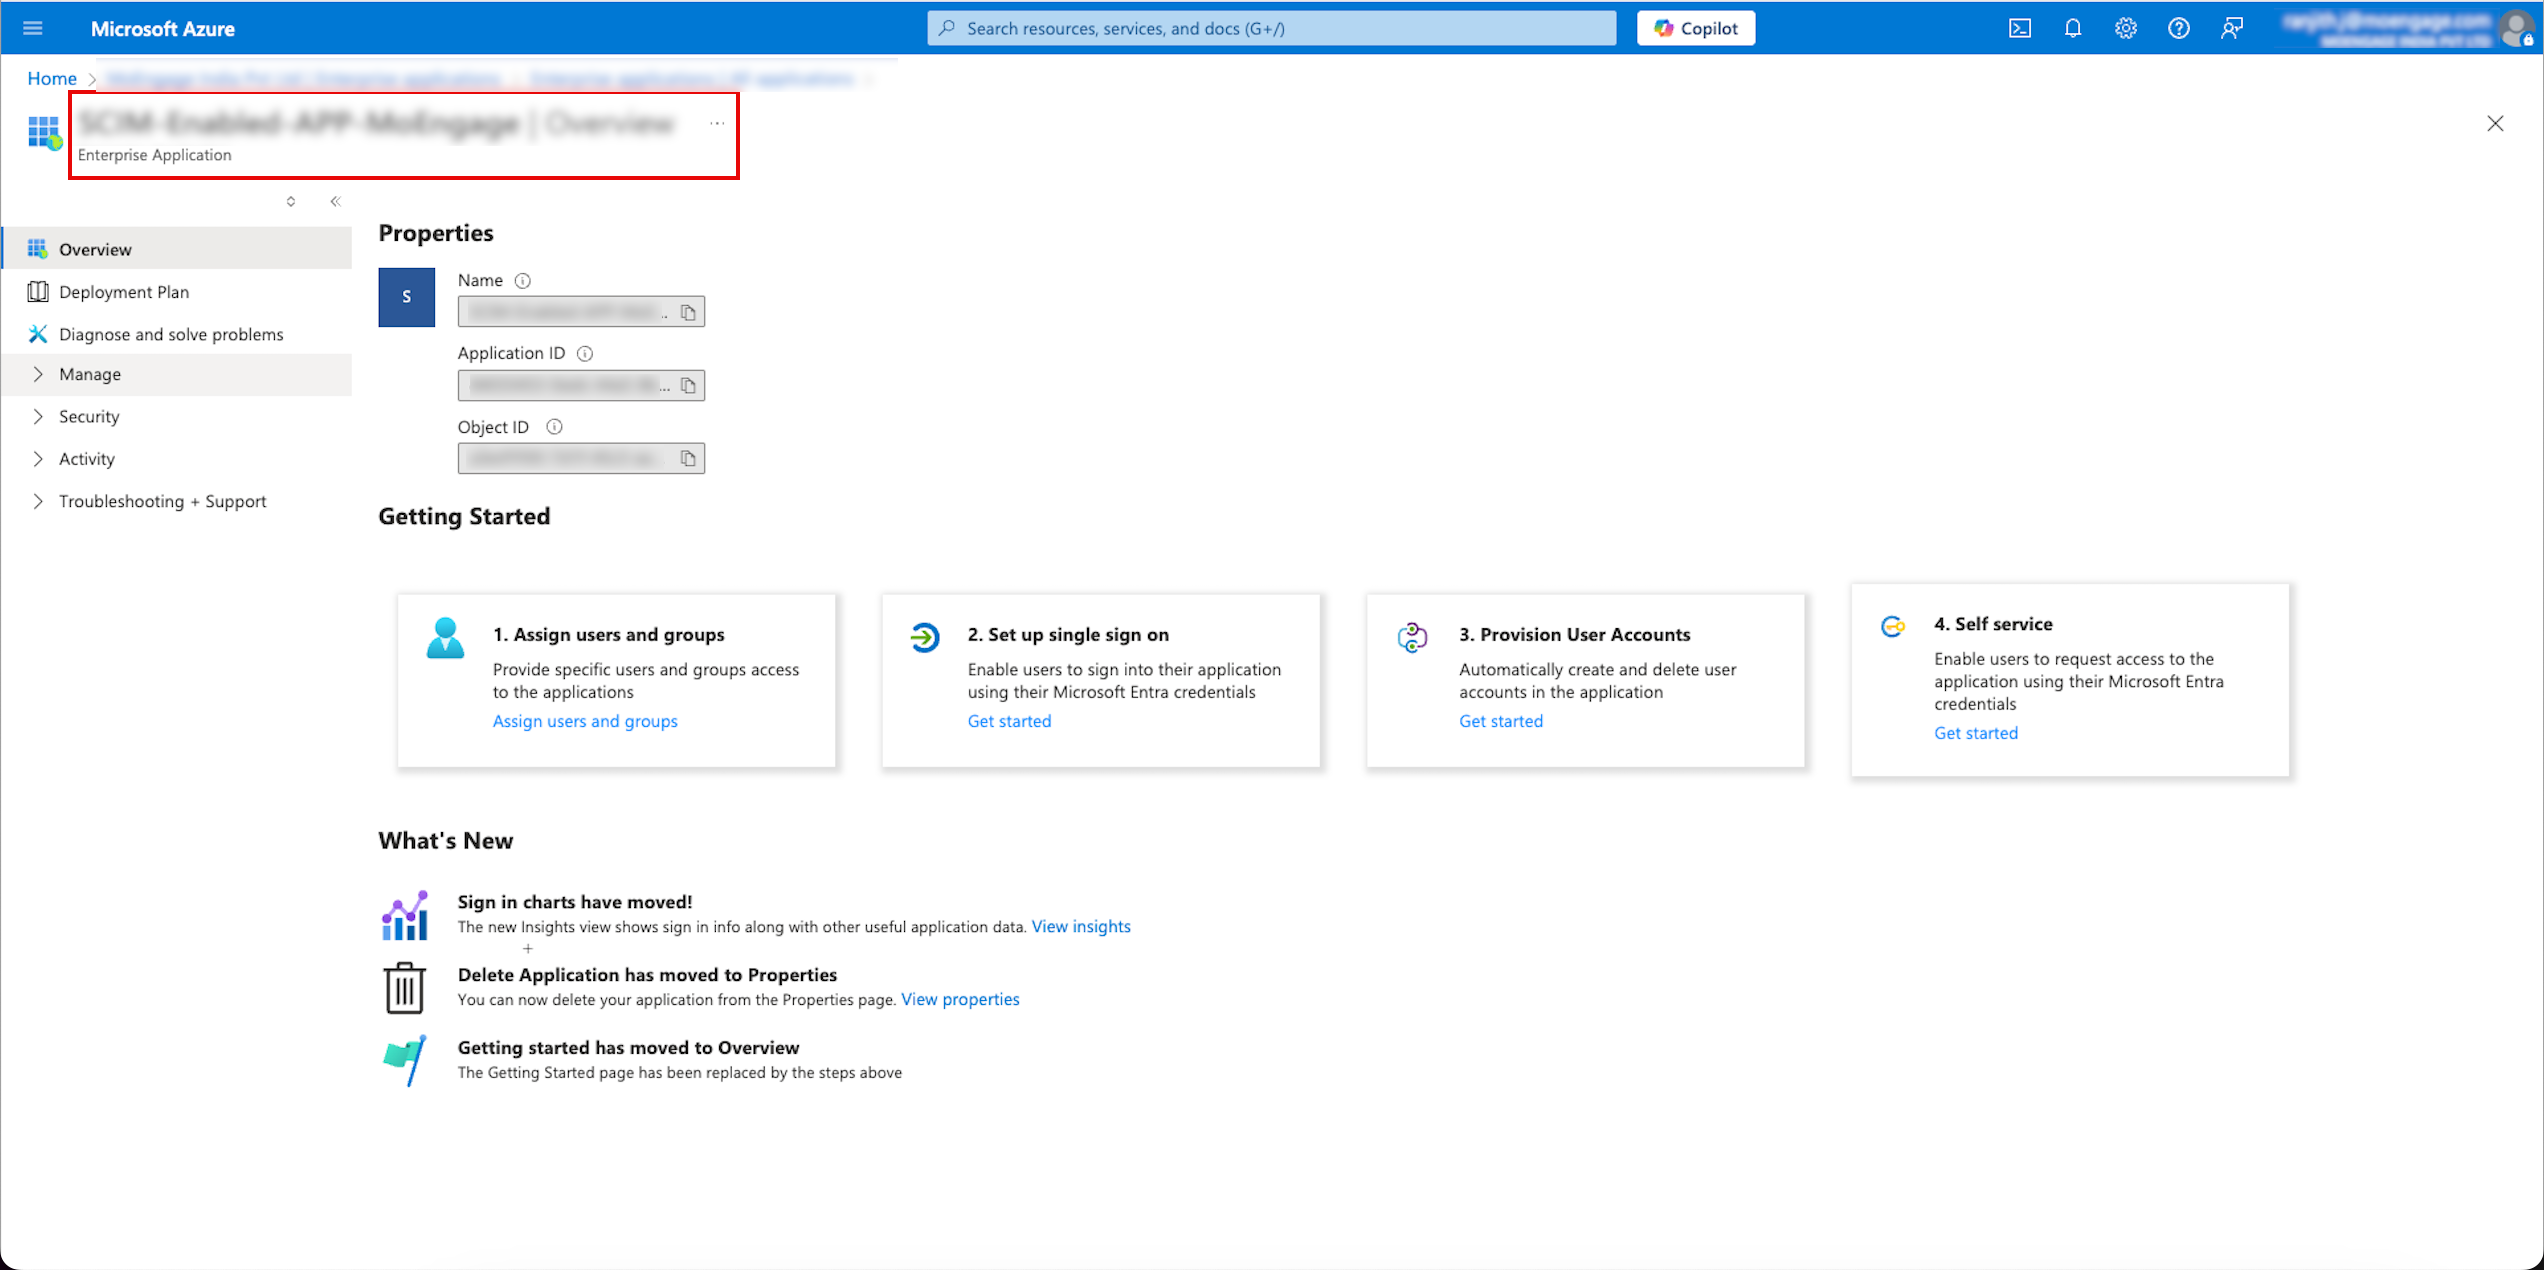This screenshot has width=2544, height=1270.
Task: Open the Azure hamburger portal menu
Action: click(32, 28)
